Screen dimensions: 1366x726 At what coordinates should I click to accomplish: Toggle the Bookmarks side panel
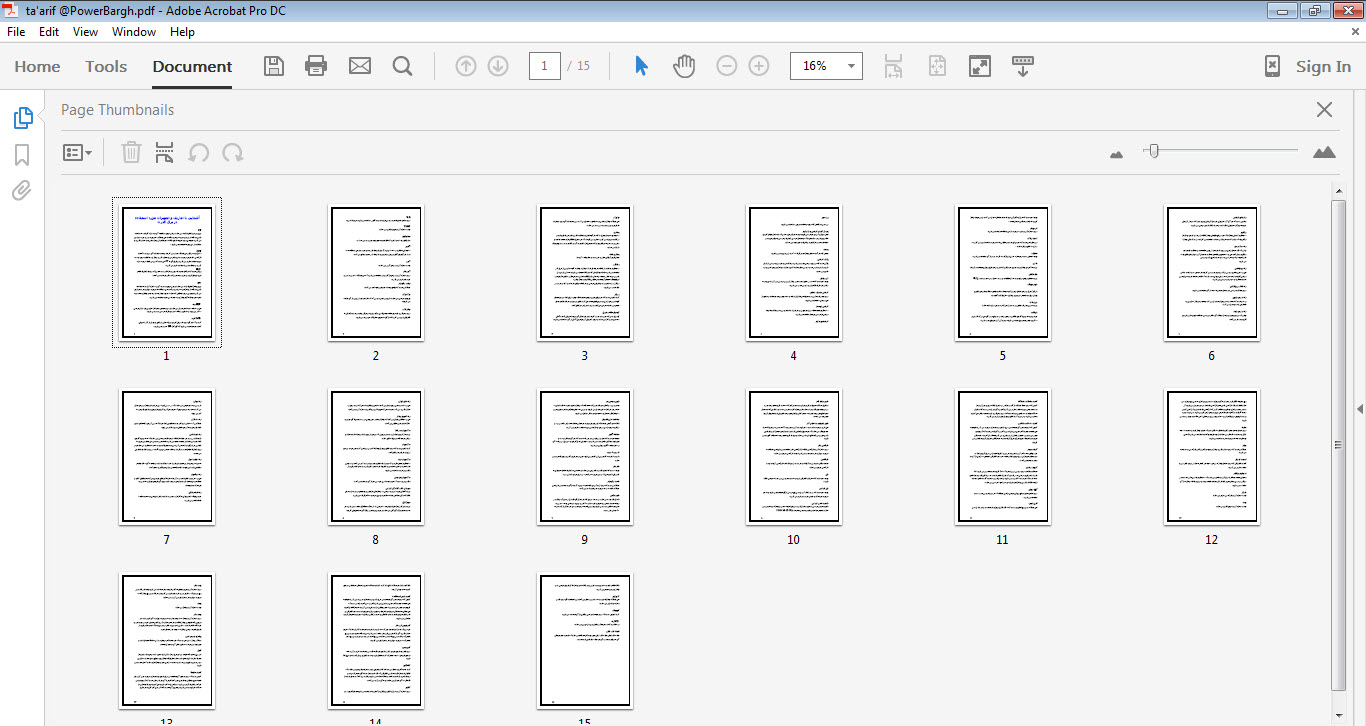click(22, 155)
